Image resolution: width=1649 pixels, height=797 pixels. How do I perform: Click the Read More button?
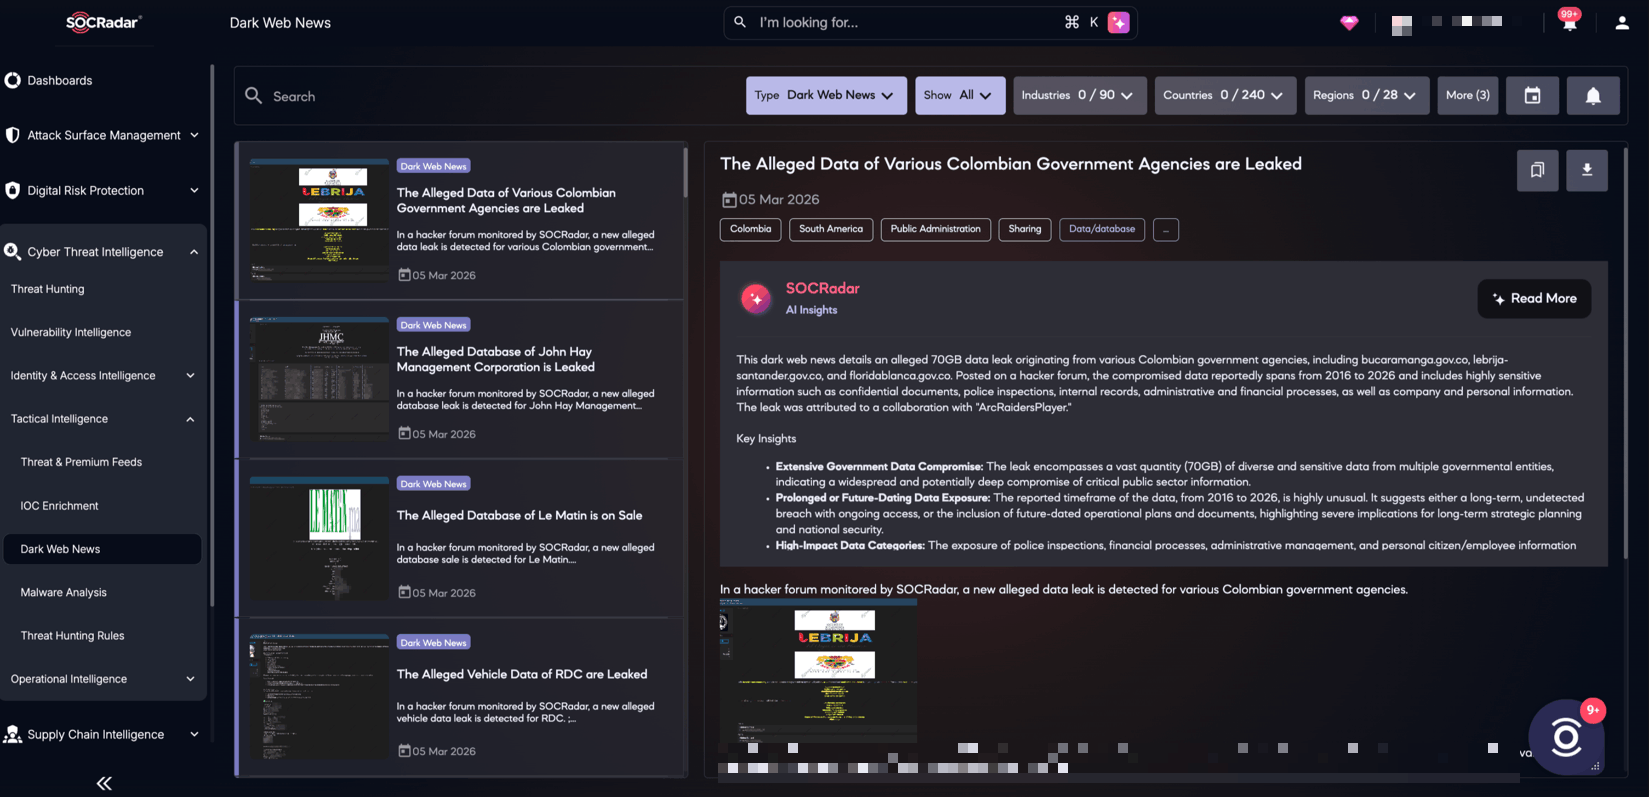coord(1534,298)
